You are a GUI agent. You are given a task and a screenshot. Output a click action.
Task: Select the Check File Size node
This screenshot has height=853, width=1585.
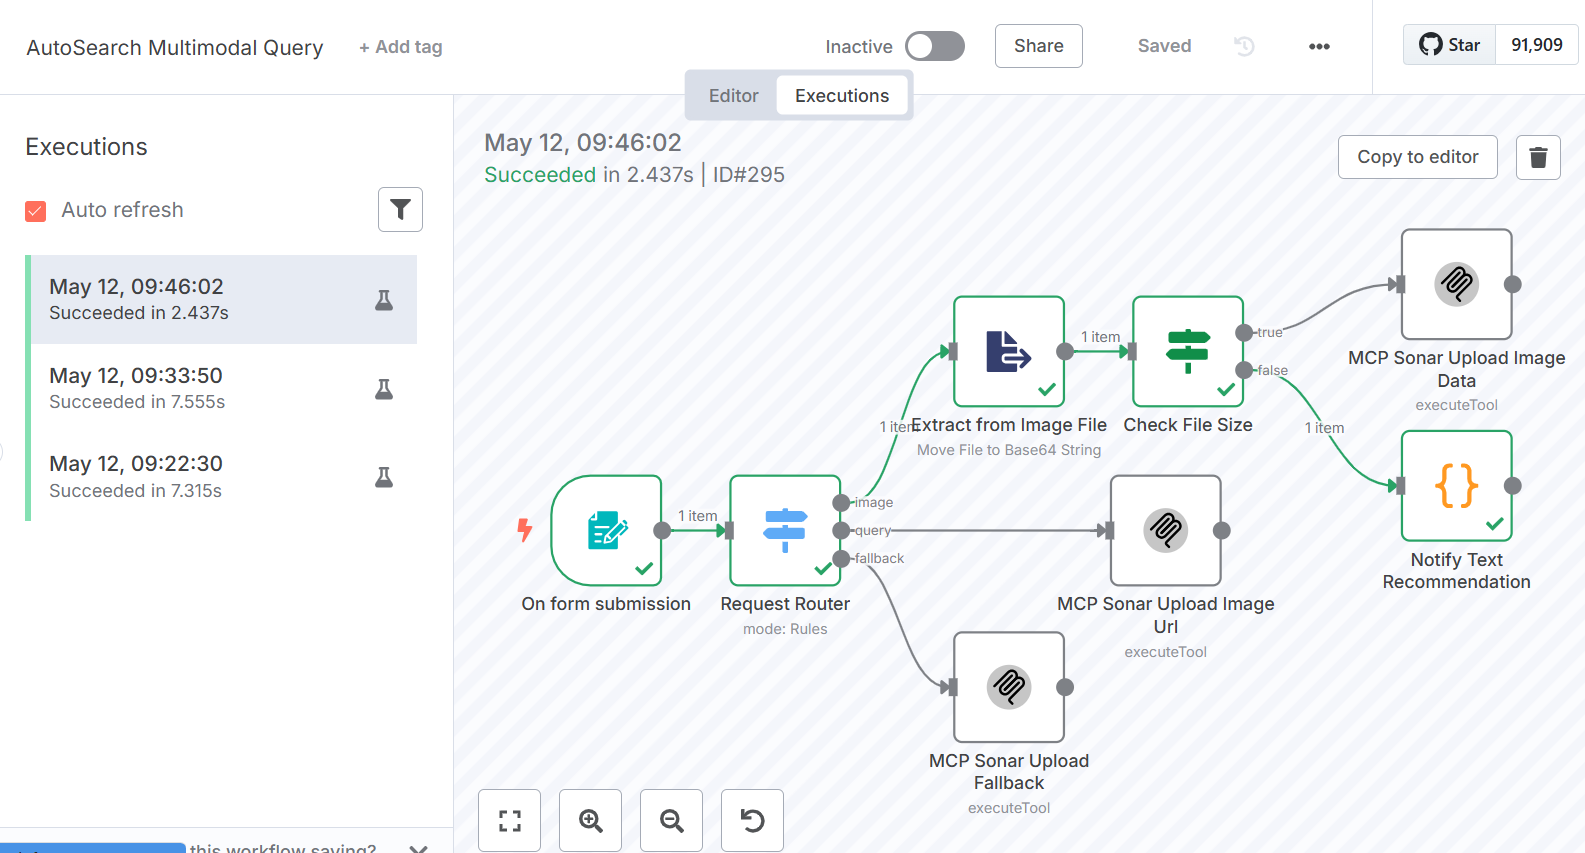click(1188, 351)
